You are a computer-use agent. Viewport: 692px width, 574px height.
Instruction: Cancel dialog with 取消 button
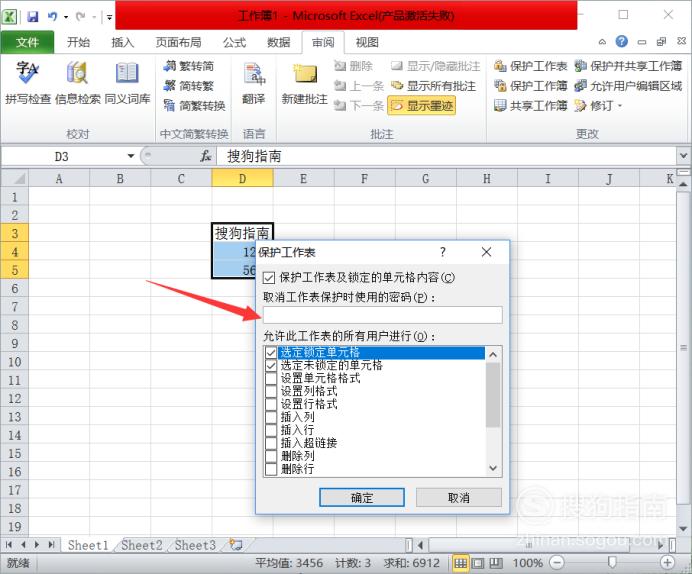pos(459,498)
